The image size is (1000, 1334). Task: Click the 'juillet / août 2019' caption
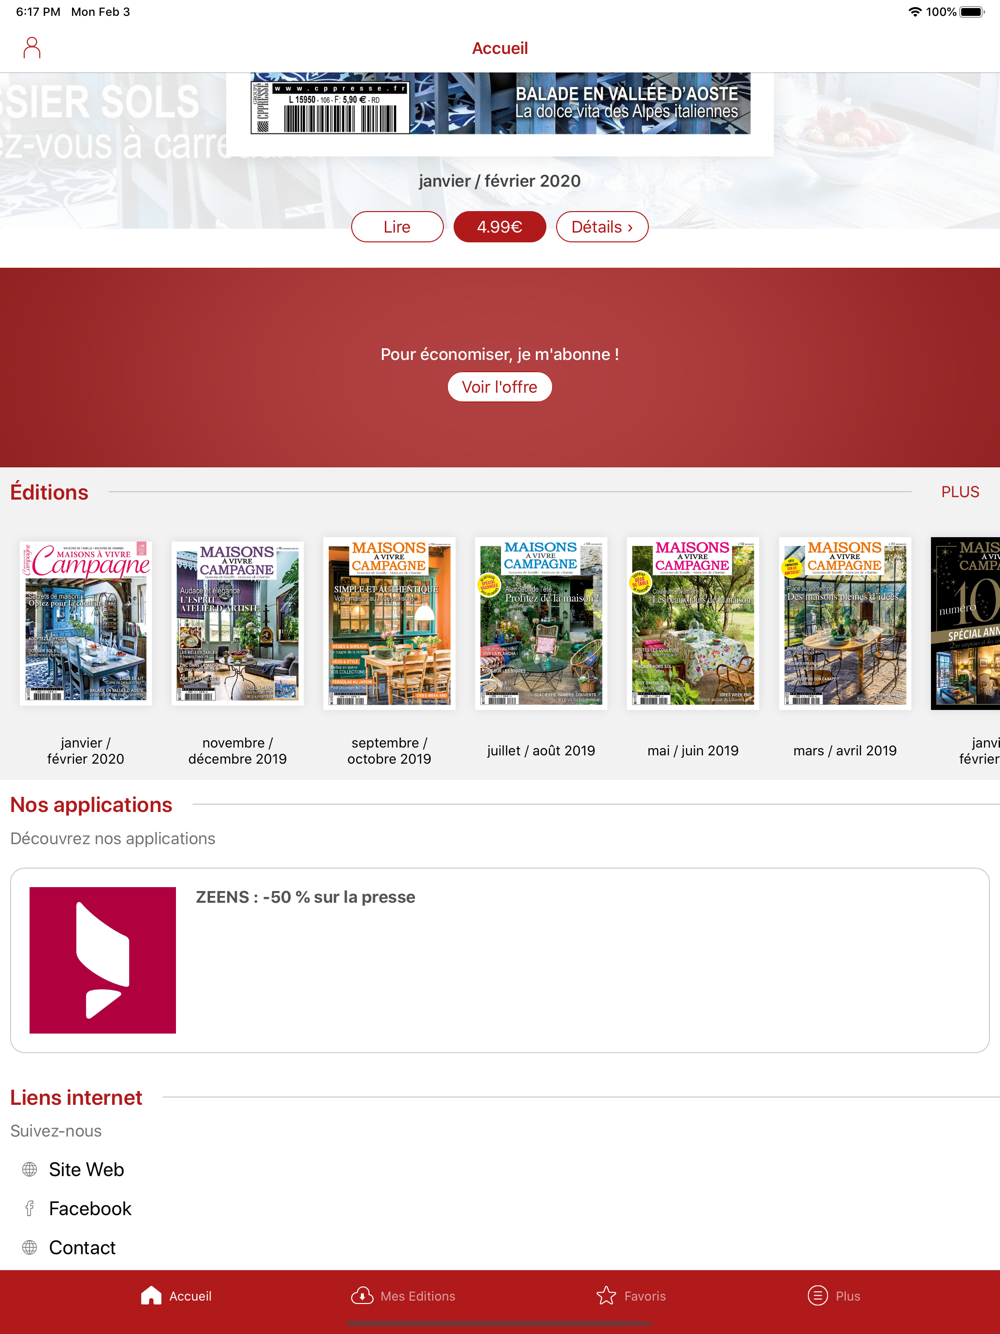pos(541,751)
